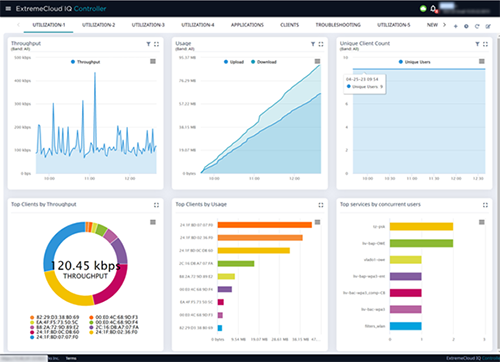Refresh the dashboard
This screenshot has width=500, height=362.
477,26
